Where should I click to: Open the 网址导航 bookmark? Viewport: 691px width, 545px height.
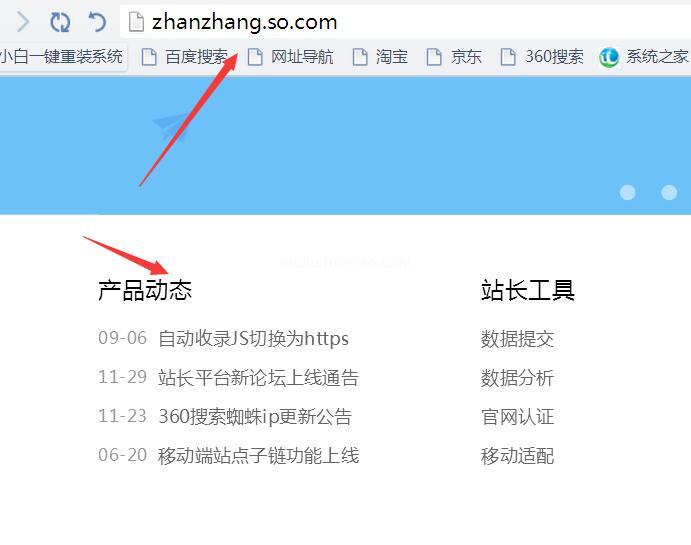(x=290, y=57)
